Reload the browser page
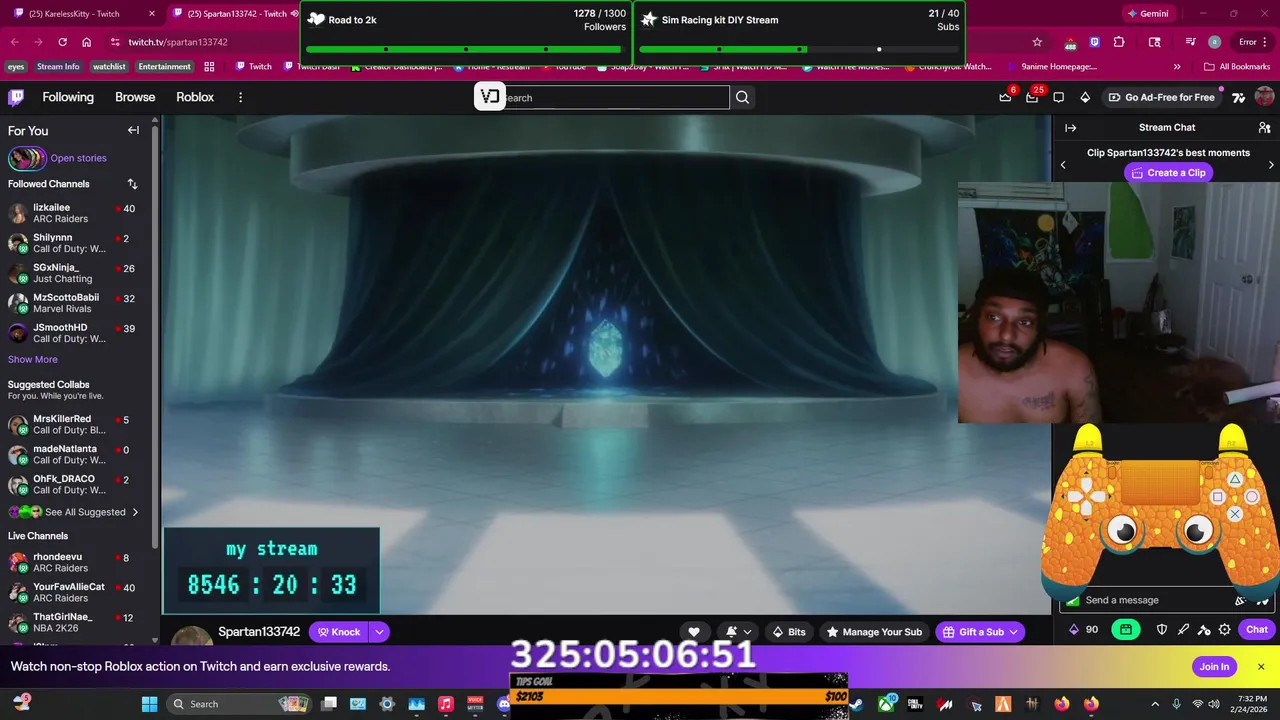Screen dimensions: 1280x720 [x=62, y=42]
